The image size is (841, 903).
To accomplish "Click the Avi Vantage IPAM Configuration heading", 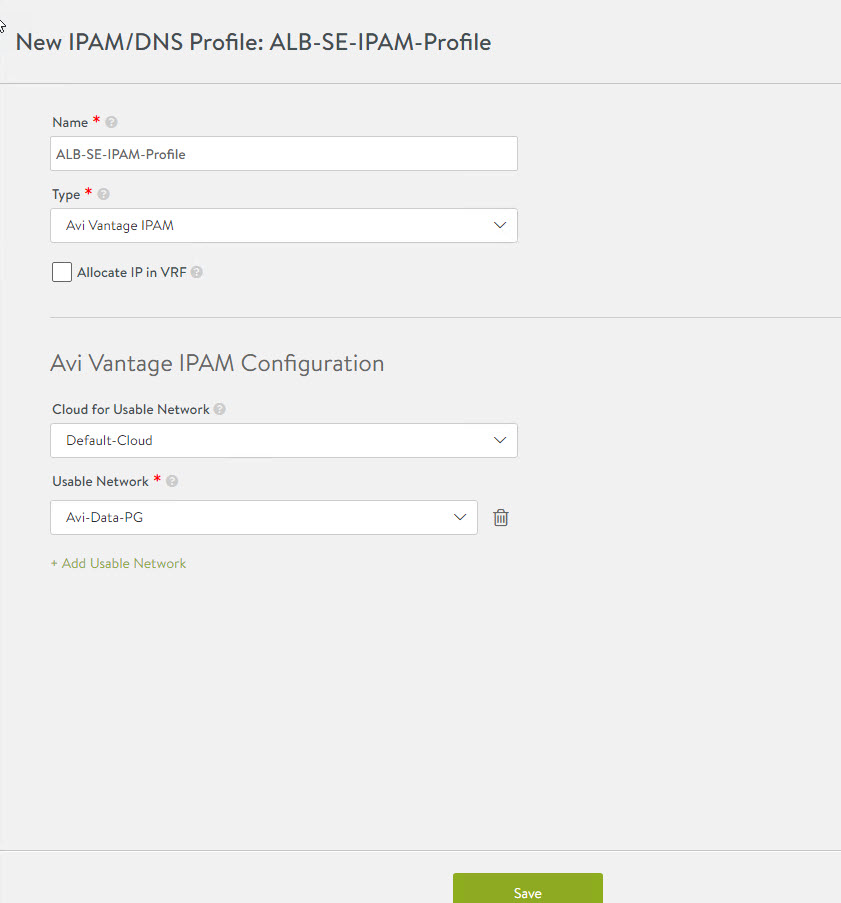I will (x=217, y=363).
